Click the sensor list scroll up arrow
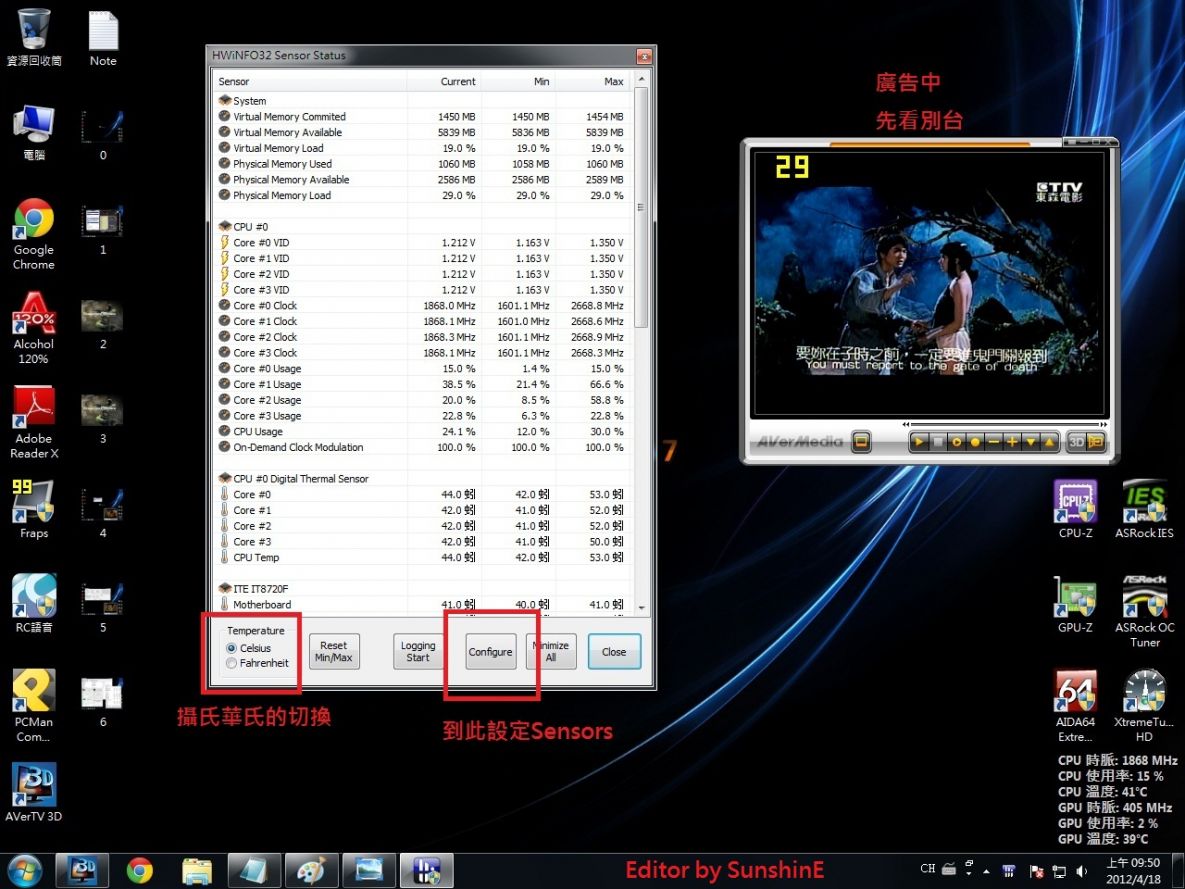The image size is (1185, 889). click(x=641, y=79)
